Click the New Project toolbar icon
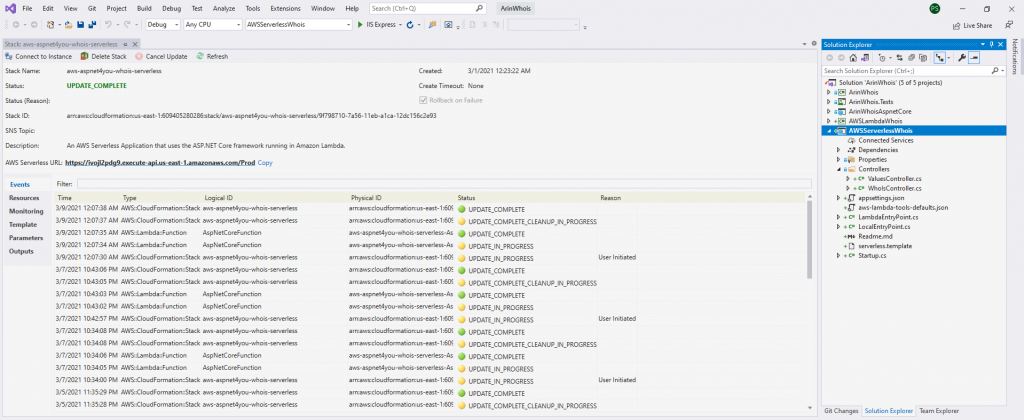The height and width of the screenshot is (420, 1024). click(50, 25)
